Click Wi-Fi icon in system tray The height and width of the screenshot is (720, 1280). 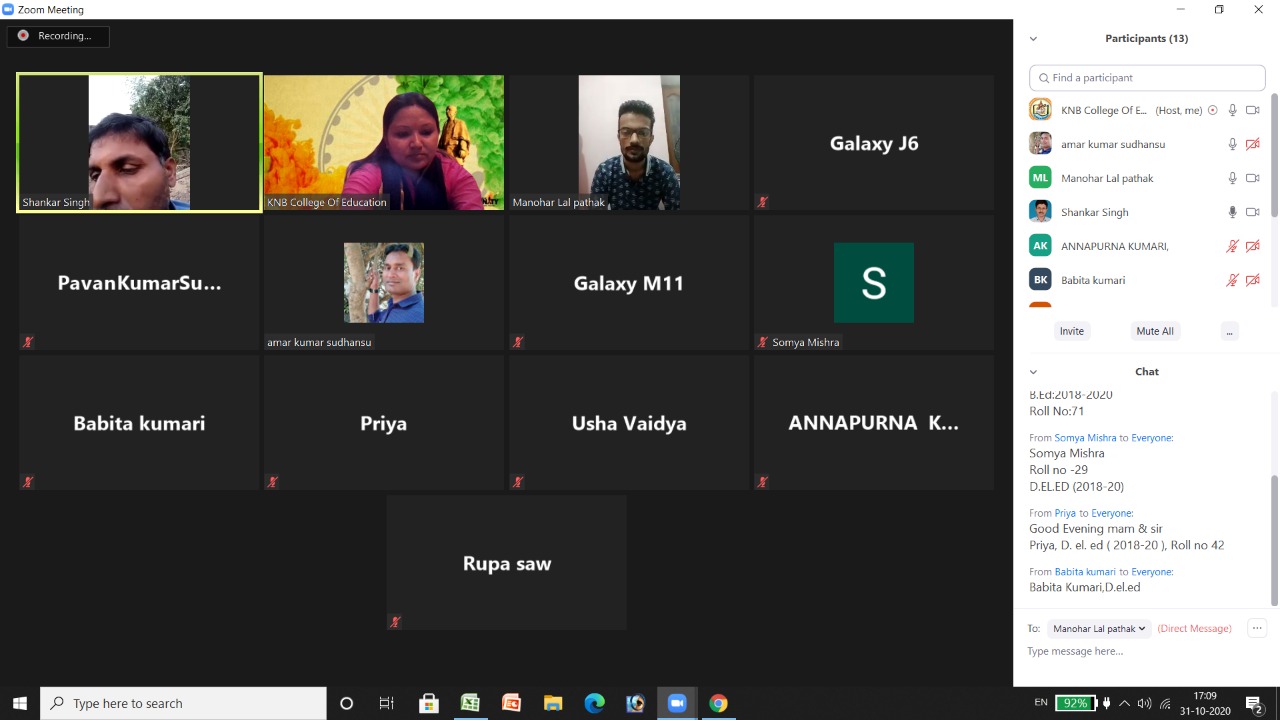click(x=1165, y=704)
